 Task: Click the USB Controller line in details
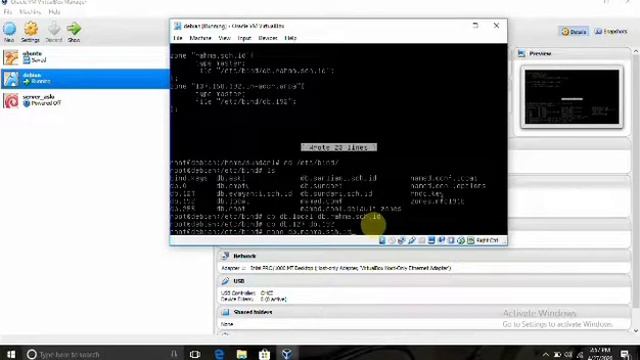(x=247, y=293)
